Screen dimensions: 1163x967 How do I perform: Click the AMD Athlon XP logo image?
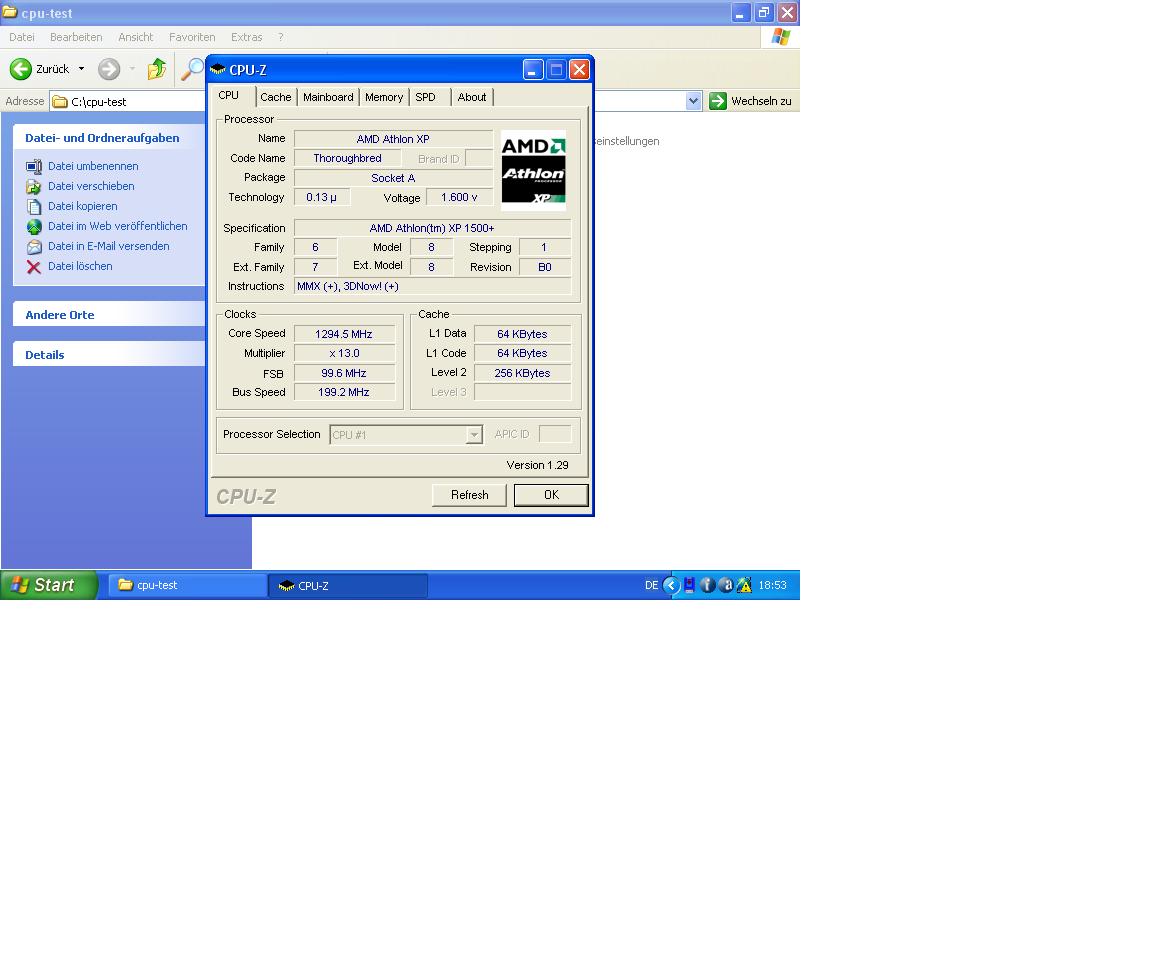(533, 170)
